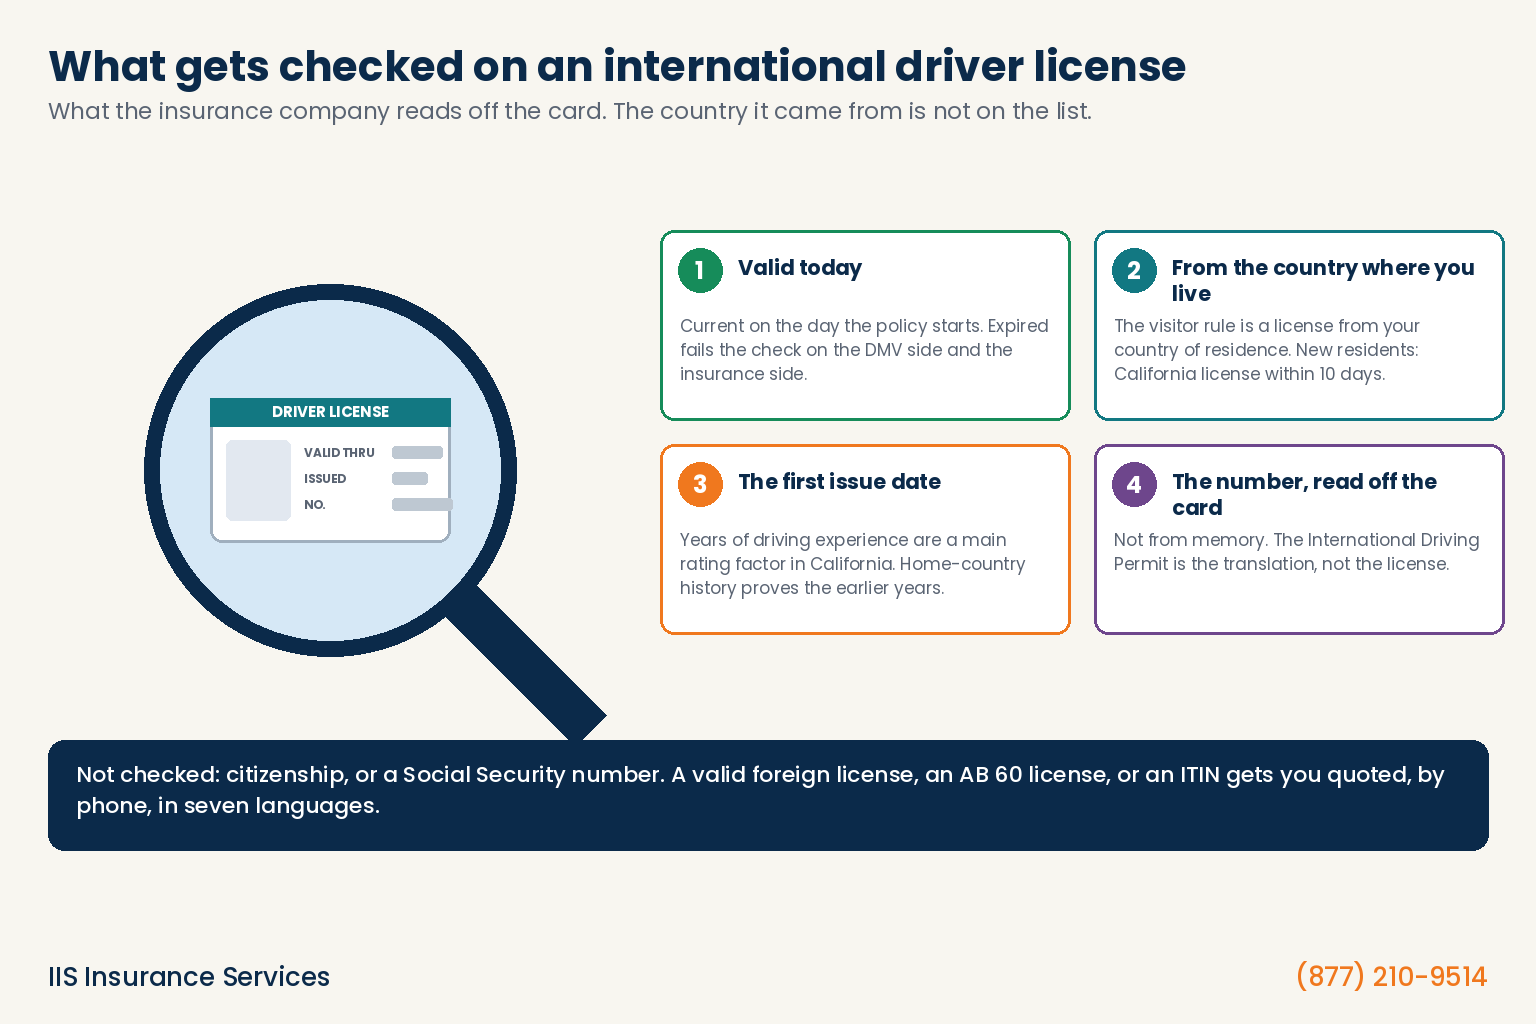The height and width of the screenshot is (1024, 1536).
Task: Click the subtitle about the insurance company
Action: coord(570,111)
